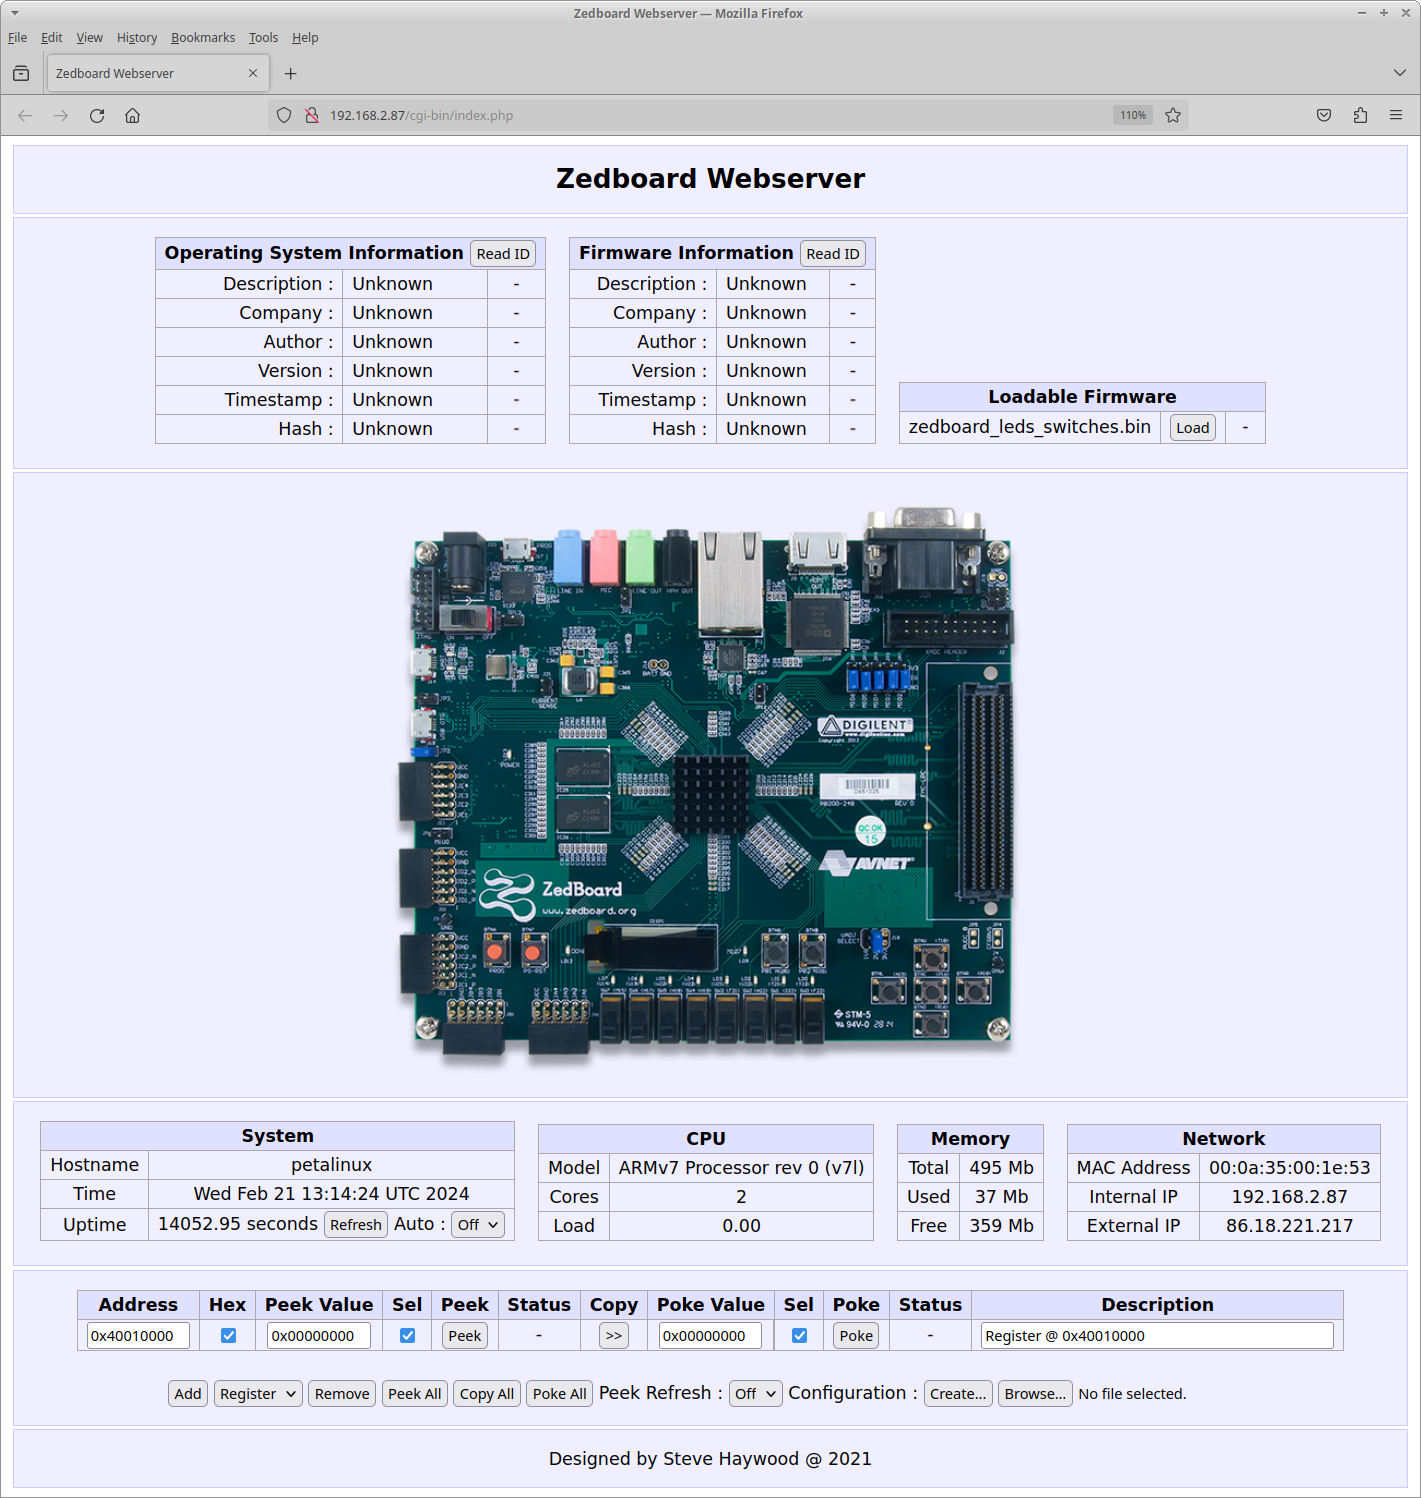Viewport: 1421px width, 1498px height.
Task: Go to the Firefox home page
Action: coord(132,116)
